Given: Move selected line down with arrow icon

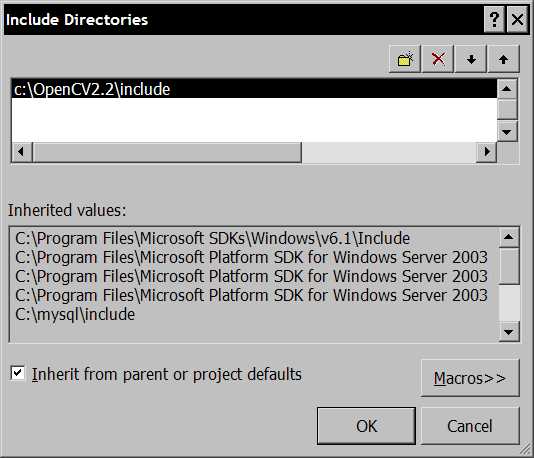Looking at the screenshot, I should coord(471,59).
